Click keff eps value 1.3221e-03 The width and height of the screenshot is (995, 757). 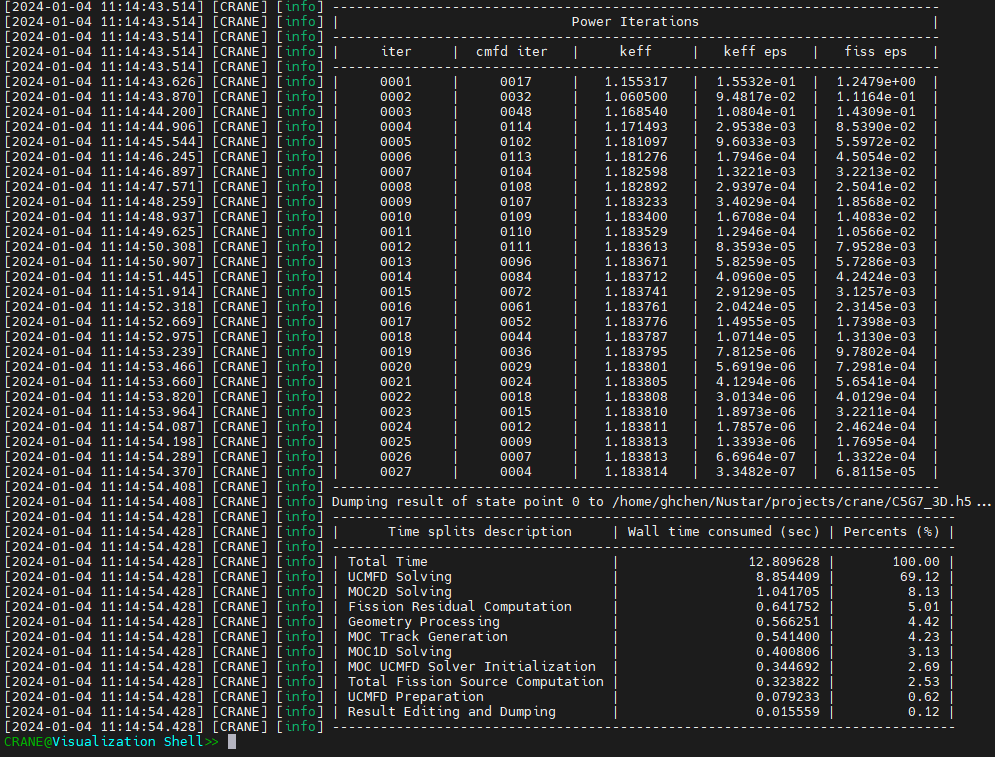[x=756, y=172]
